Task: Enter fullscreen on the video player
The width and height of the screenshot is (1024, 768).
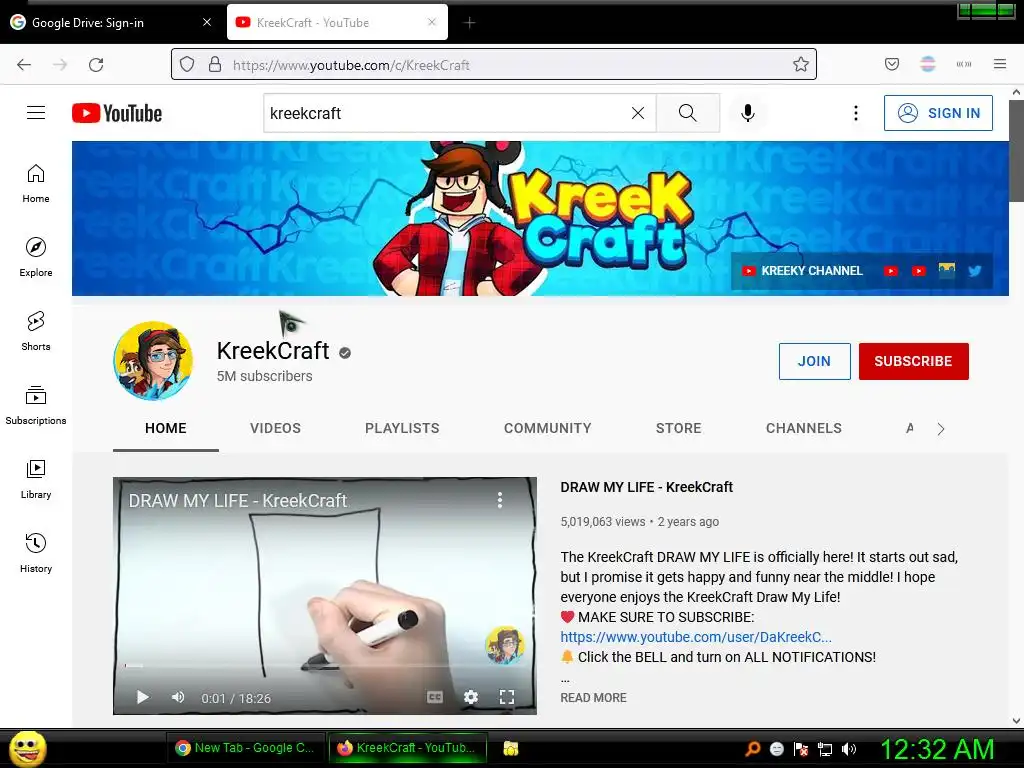Action: pyautogui.click(x=507, y=697)
